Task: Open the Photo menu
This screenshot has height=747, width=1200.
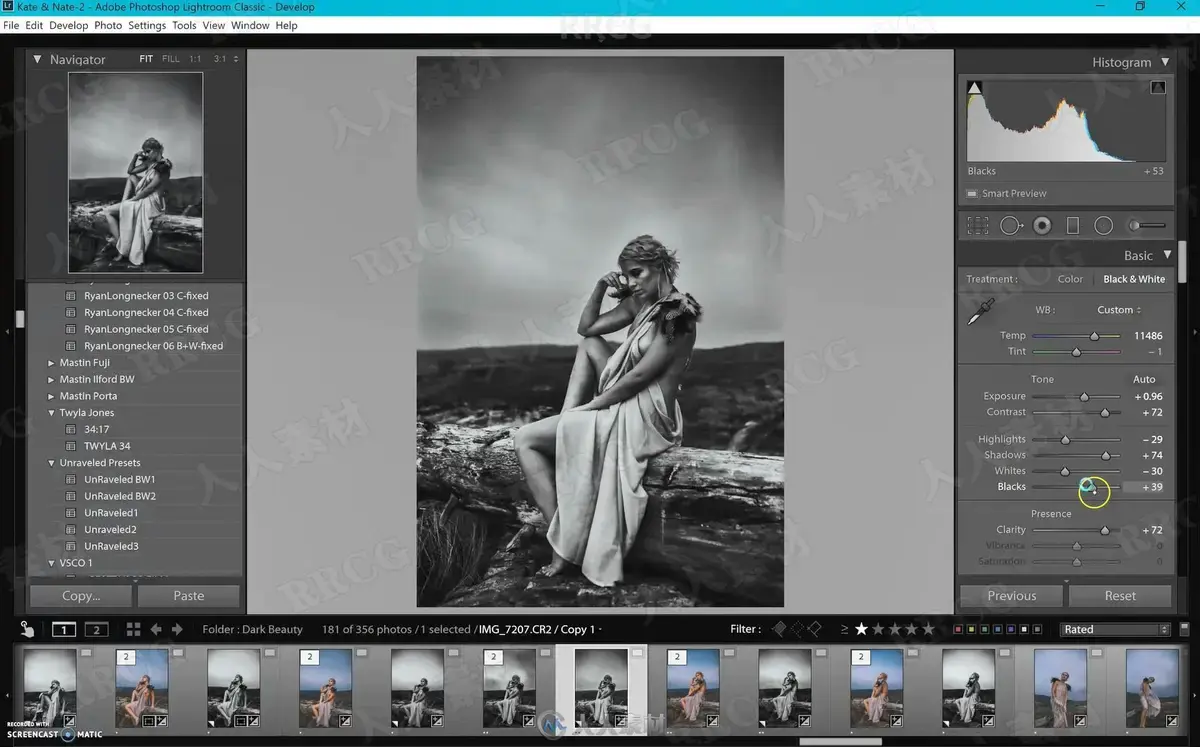Action: 108,25
